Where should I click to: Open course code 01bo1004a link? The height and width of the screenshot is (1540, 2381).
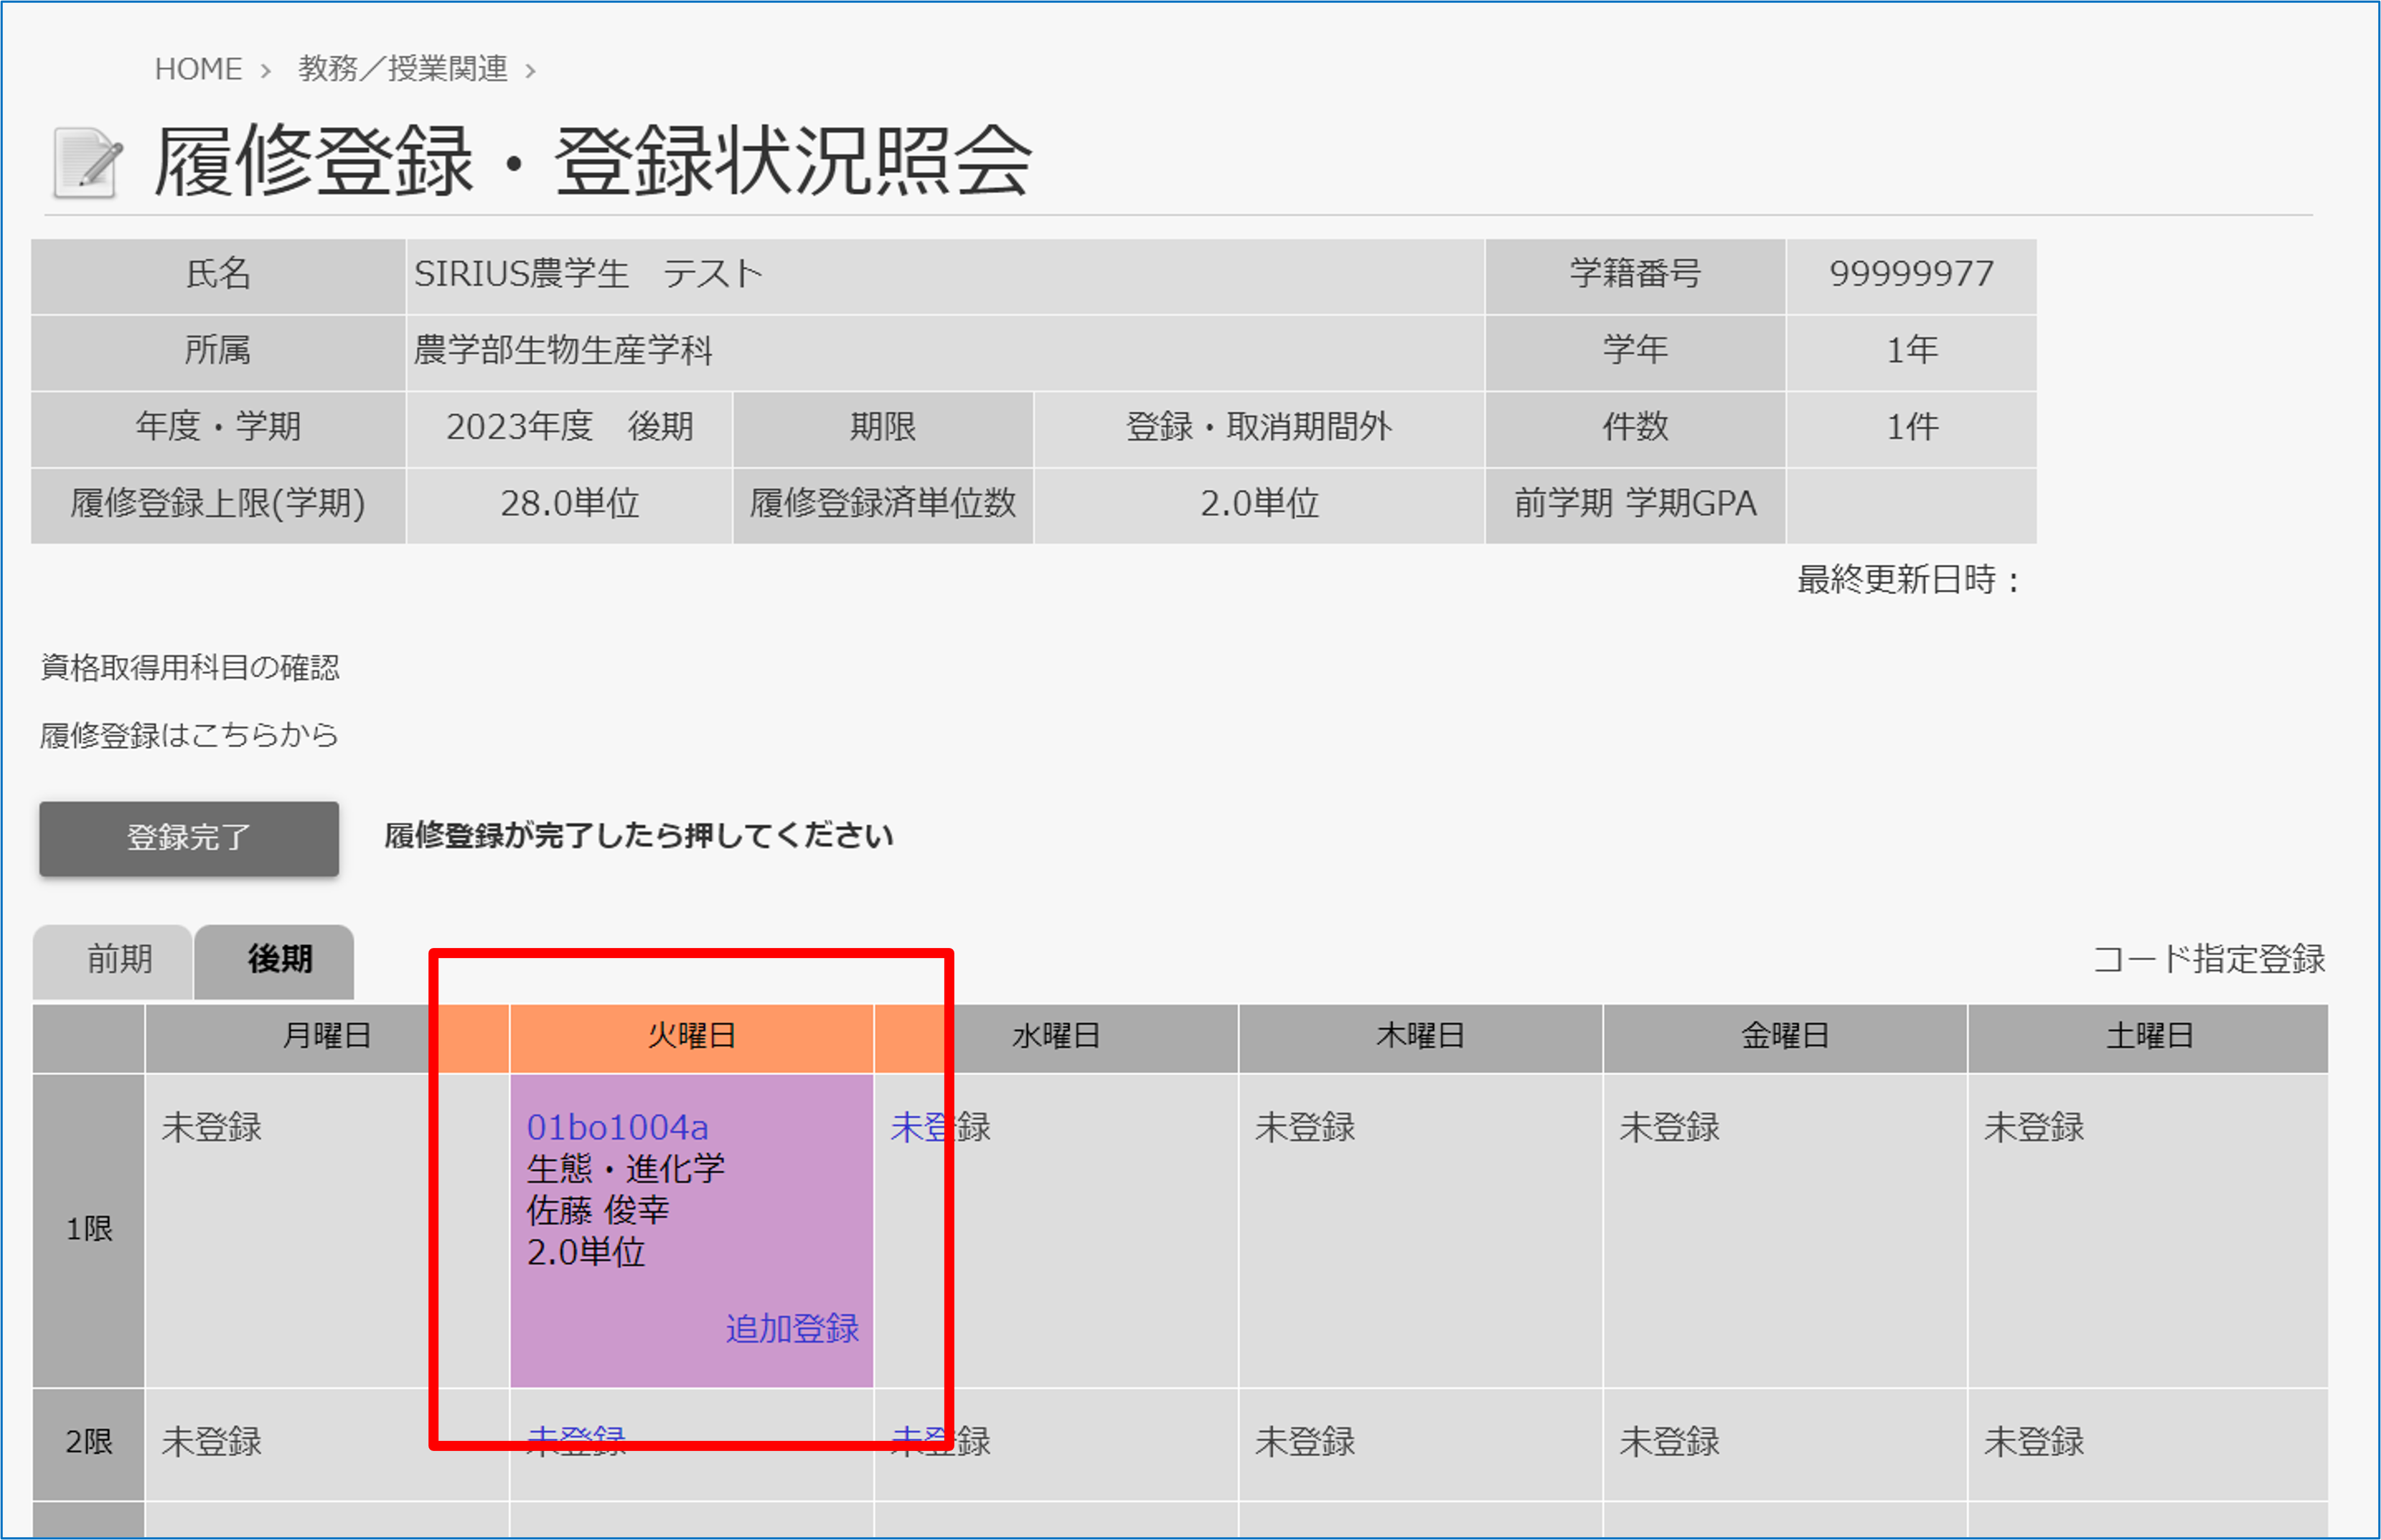pyautogui.click(x=617, y=1127)
